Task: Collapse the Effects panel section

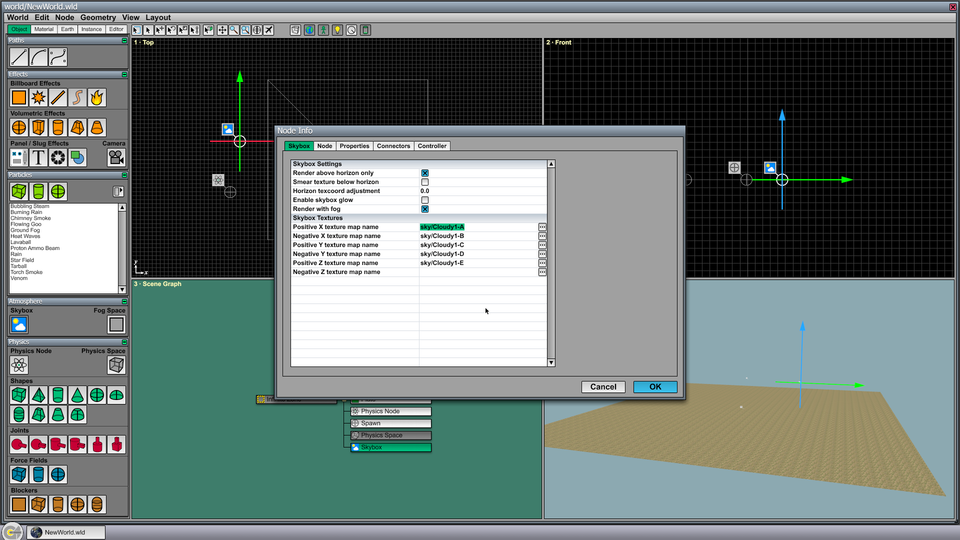Action: [124, 74]
